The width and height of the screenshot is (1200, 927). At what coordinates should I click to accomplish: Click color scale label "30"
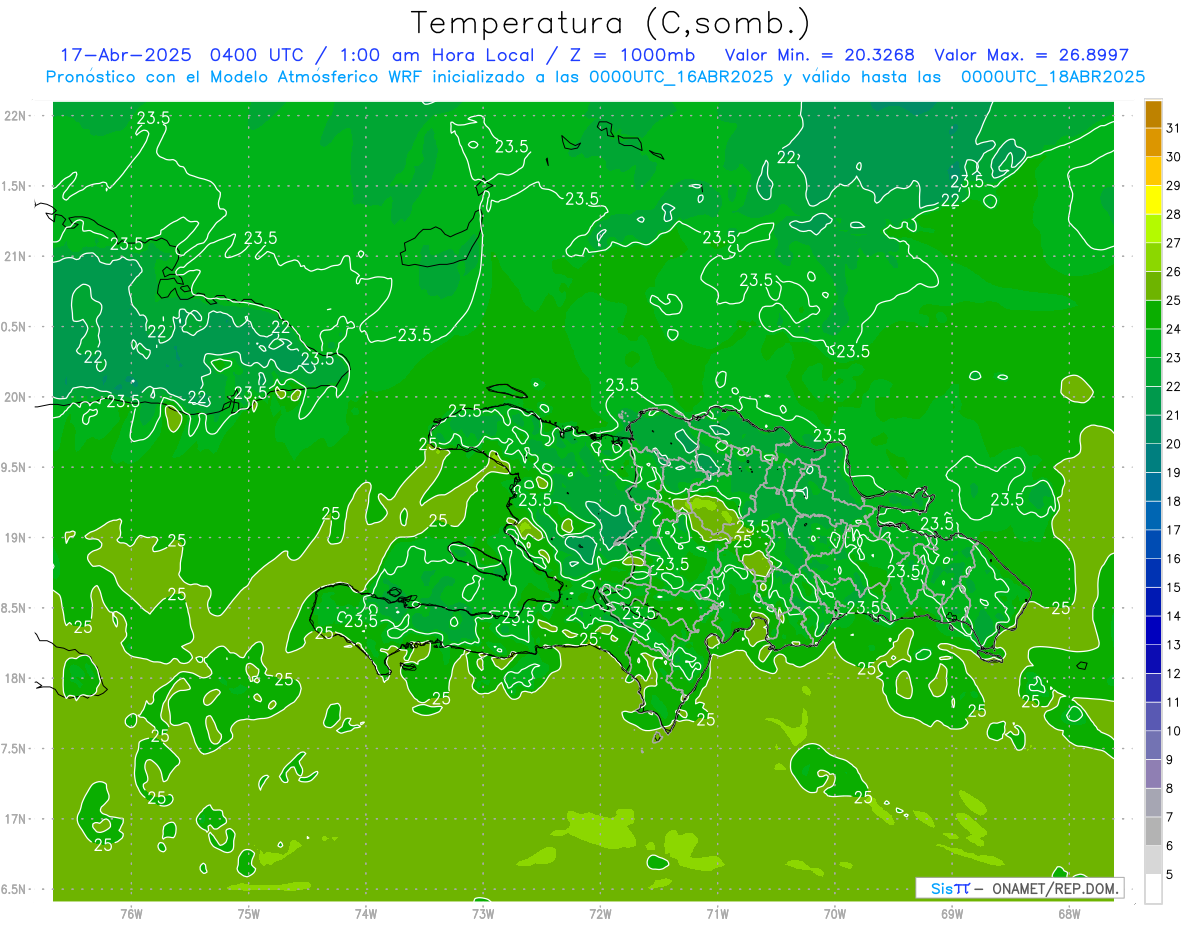click(x=1173, y=157)
